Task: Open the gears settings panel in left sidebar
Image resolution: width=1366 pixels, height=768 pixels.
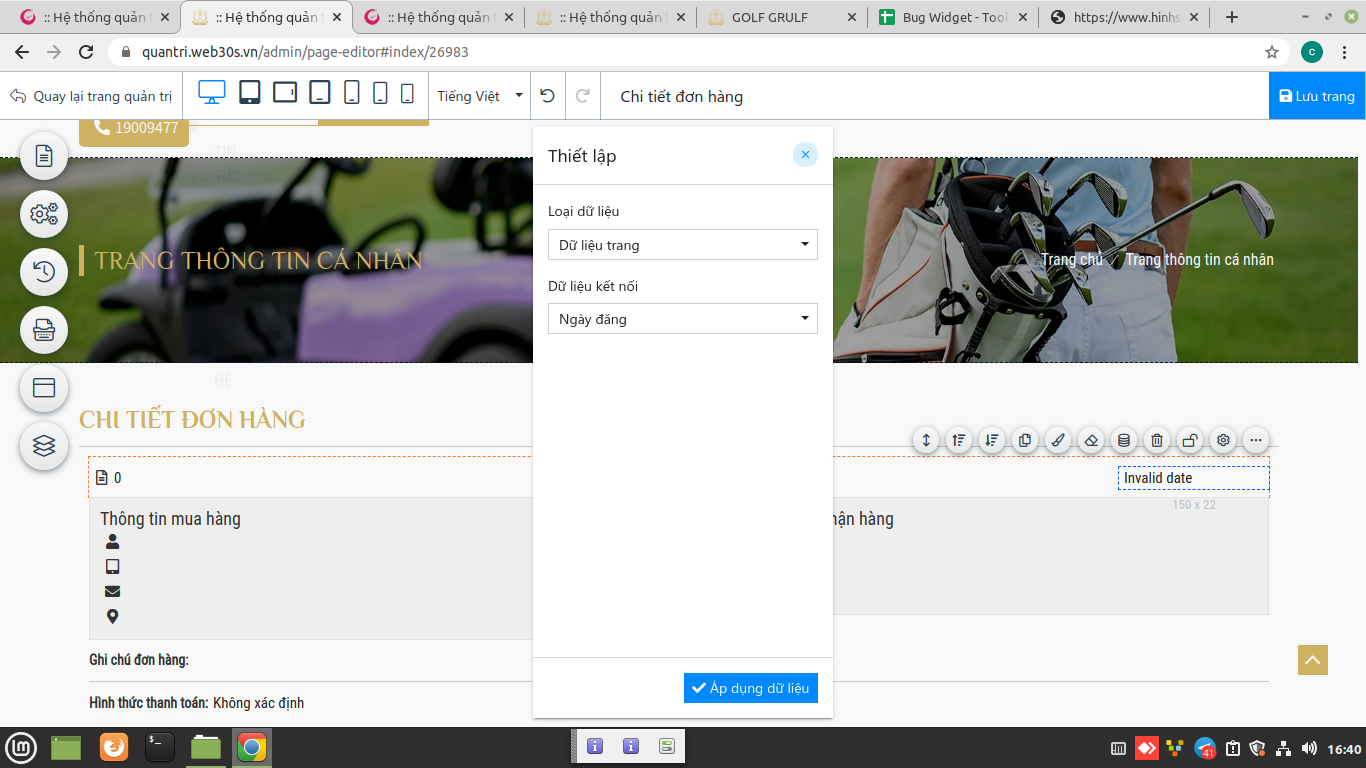Action: pyautogui.click(x=44, y=213)
